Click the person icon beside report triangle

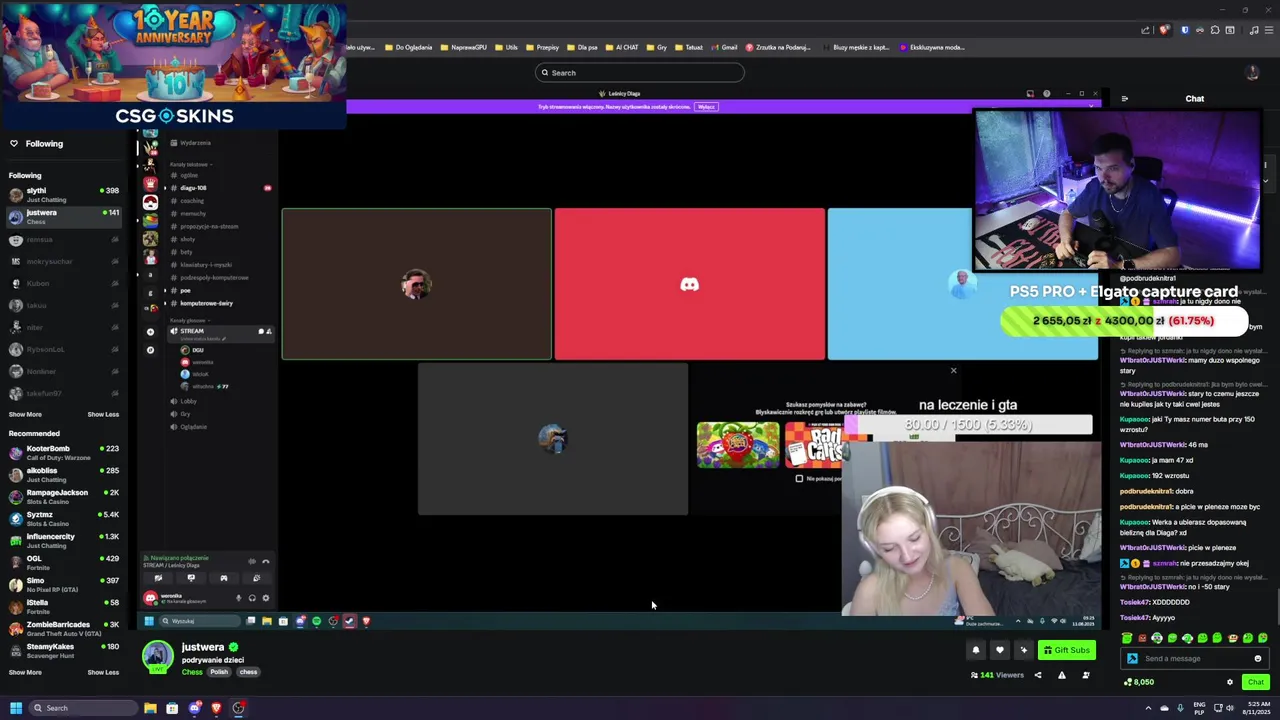(1086, 675)
